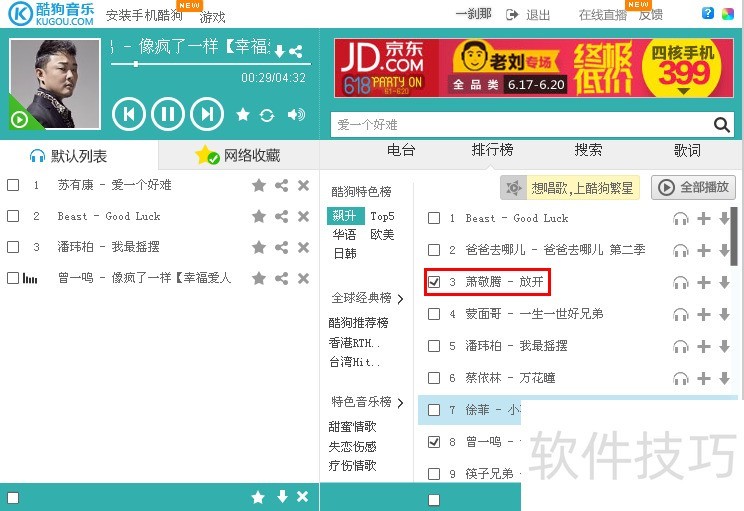Tick the checkbox beside 苏有康 - 爱一个好难
Screen dimensions: 744x511
click(x=13, y=185)
